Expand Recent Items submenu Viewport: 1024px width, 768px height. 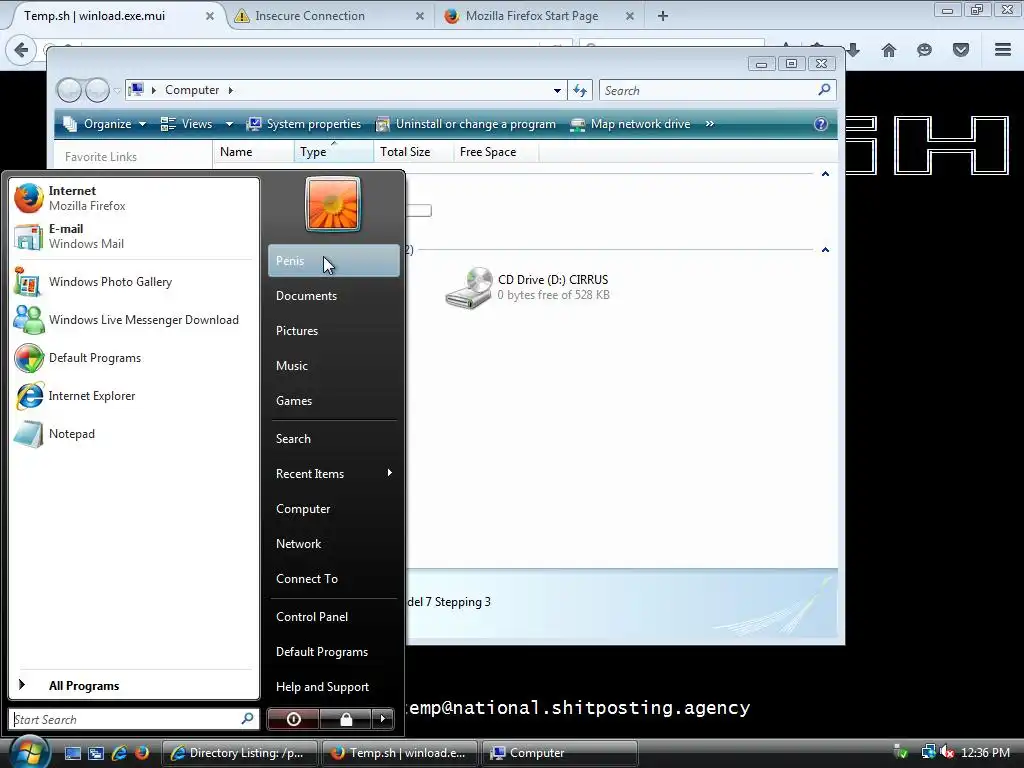point(333,473)
